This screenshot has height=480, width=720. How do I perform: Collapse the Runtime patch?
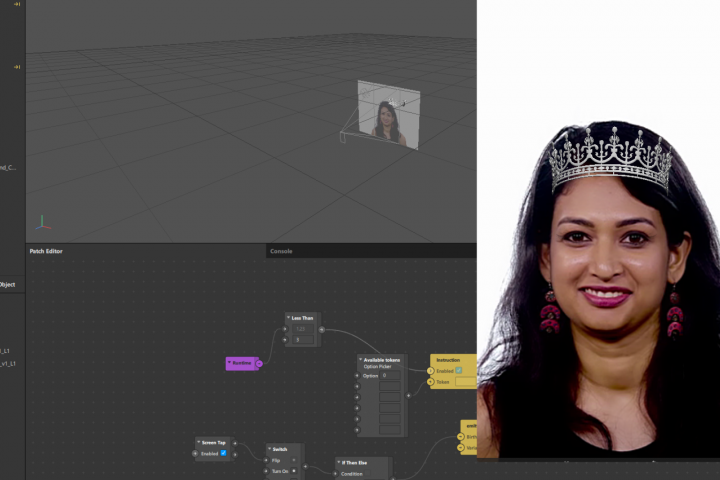coord(229,363)
